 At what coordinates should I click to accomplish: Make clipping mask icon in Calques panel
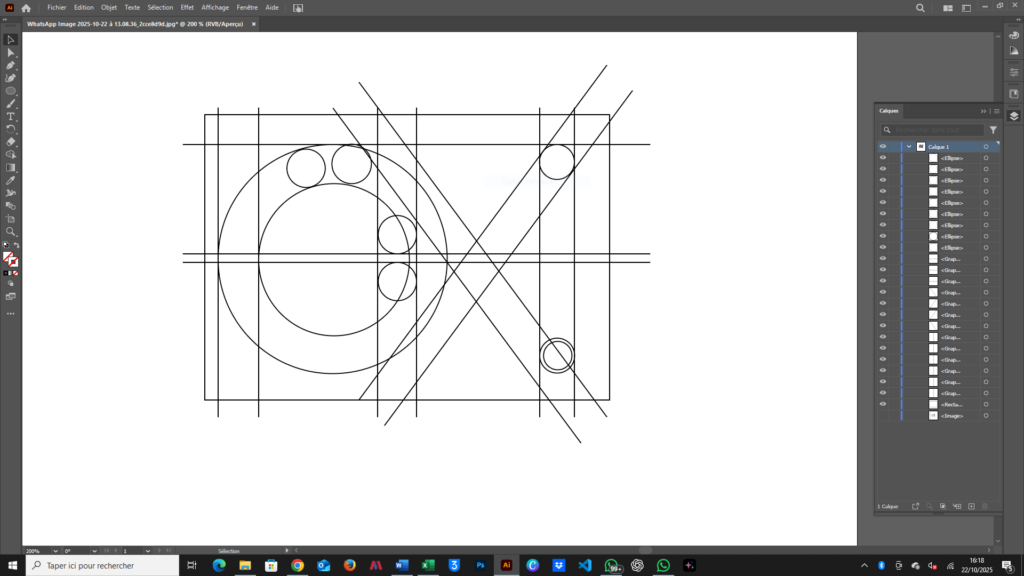pyautogui.click(x=942, y=506)
